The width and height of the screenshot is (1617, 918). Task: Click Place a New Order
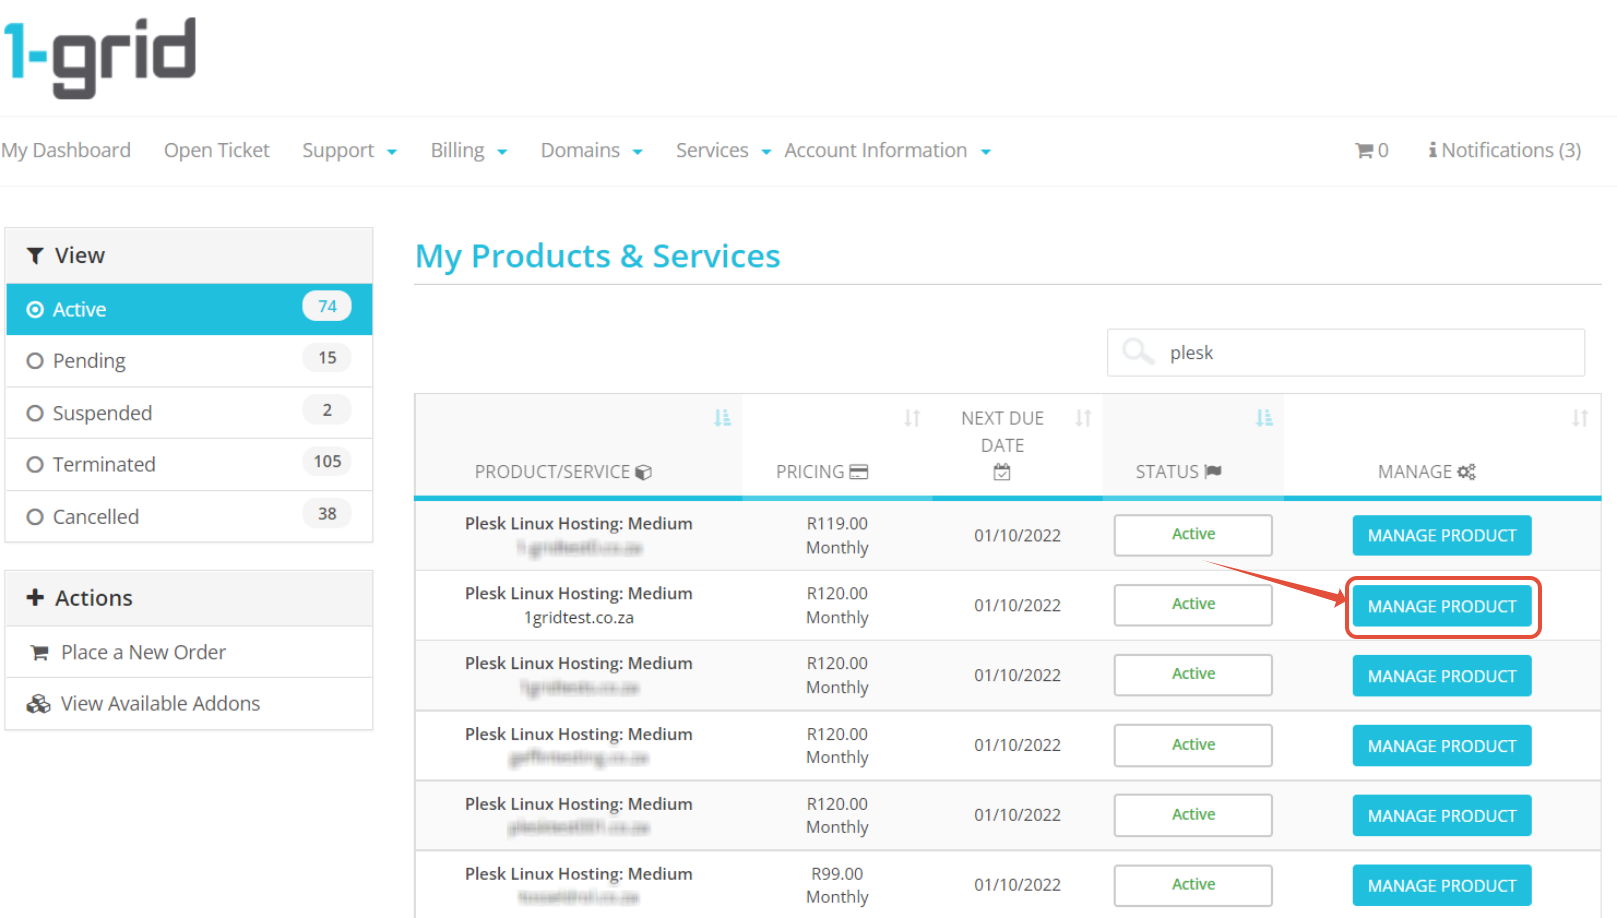pyautogui.click(x=143, y=653)
